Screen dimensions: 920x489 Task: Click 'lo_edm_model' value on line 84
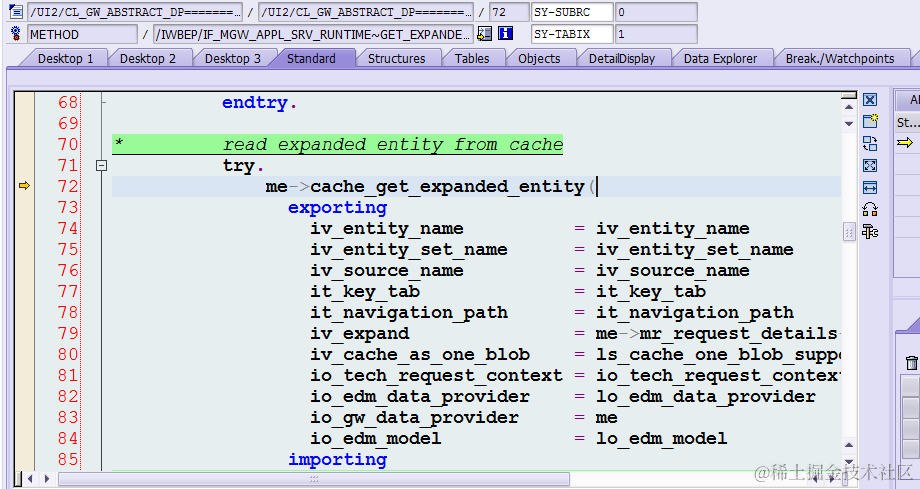pos(662,439)
